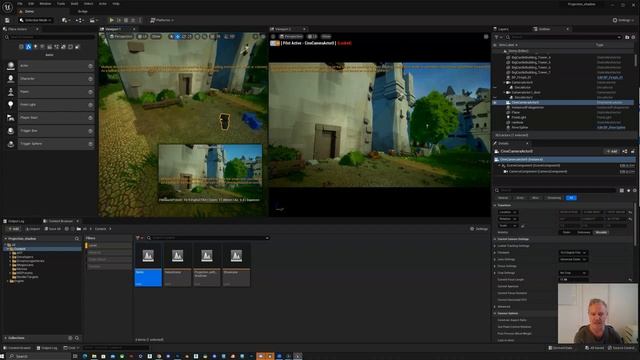This screenshot has width=640, height=360.
Task: Select the last category icon in Place Actors
Action: point(77,47)
